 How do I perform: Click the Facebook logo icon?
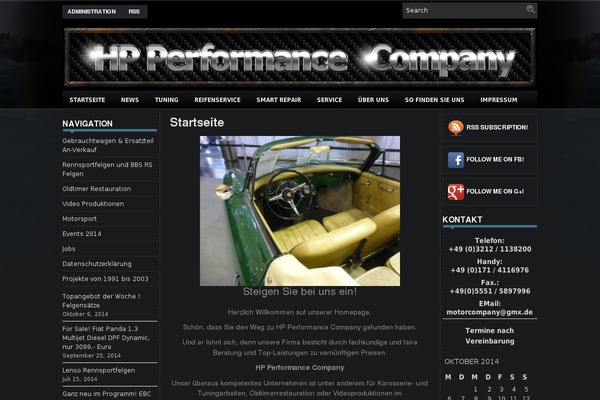point(456,160)
